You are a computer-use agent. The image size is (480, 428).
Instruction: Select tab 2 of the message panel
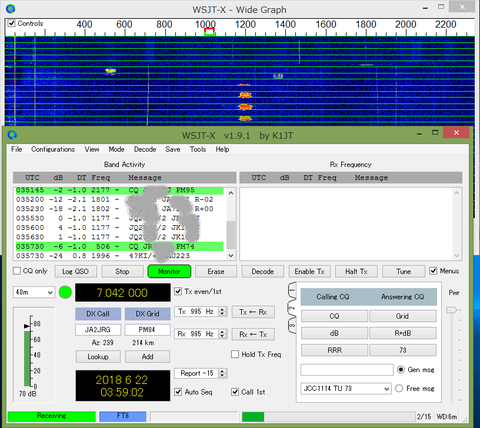292,308
